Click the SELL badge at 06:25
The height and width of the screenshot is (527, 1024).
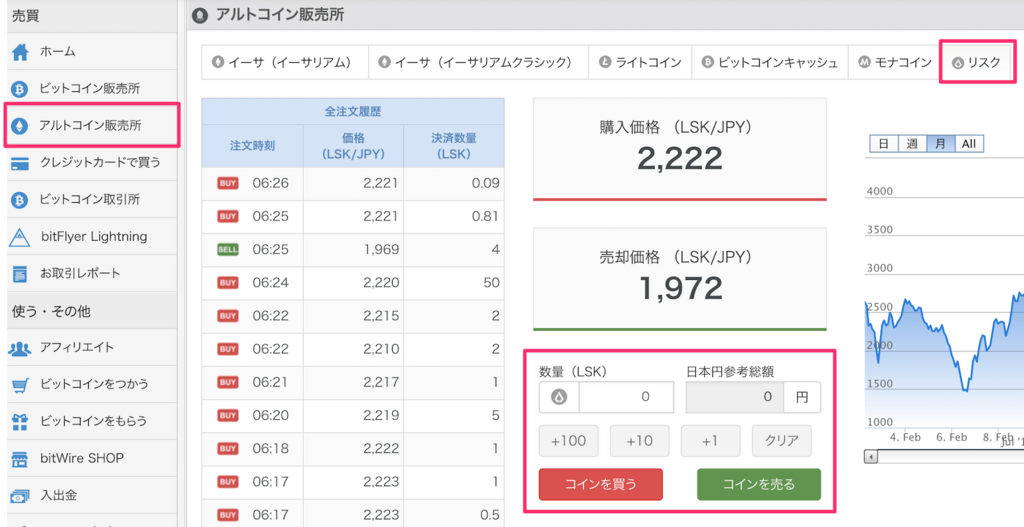228,249
